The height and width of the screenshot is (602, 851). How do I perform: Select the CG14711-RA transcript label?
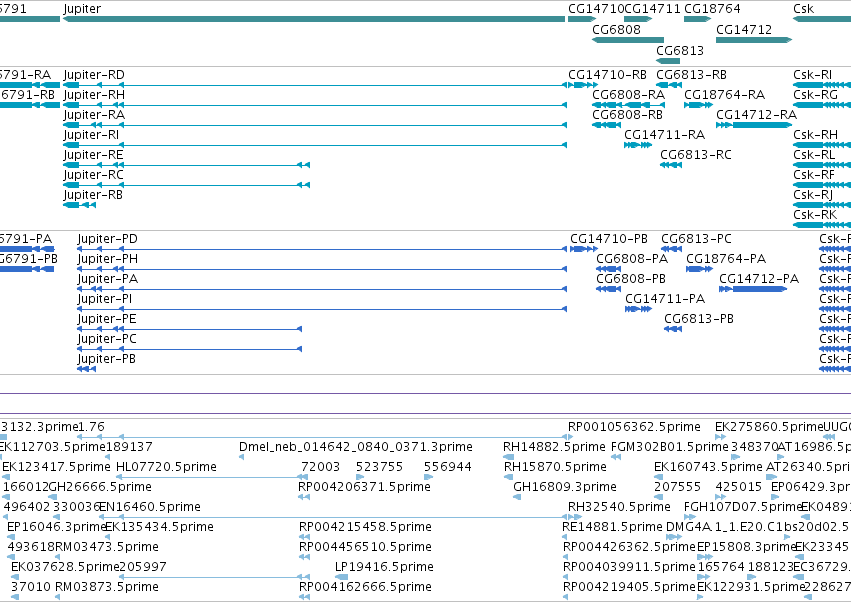[664, 135]
